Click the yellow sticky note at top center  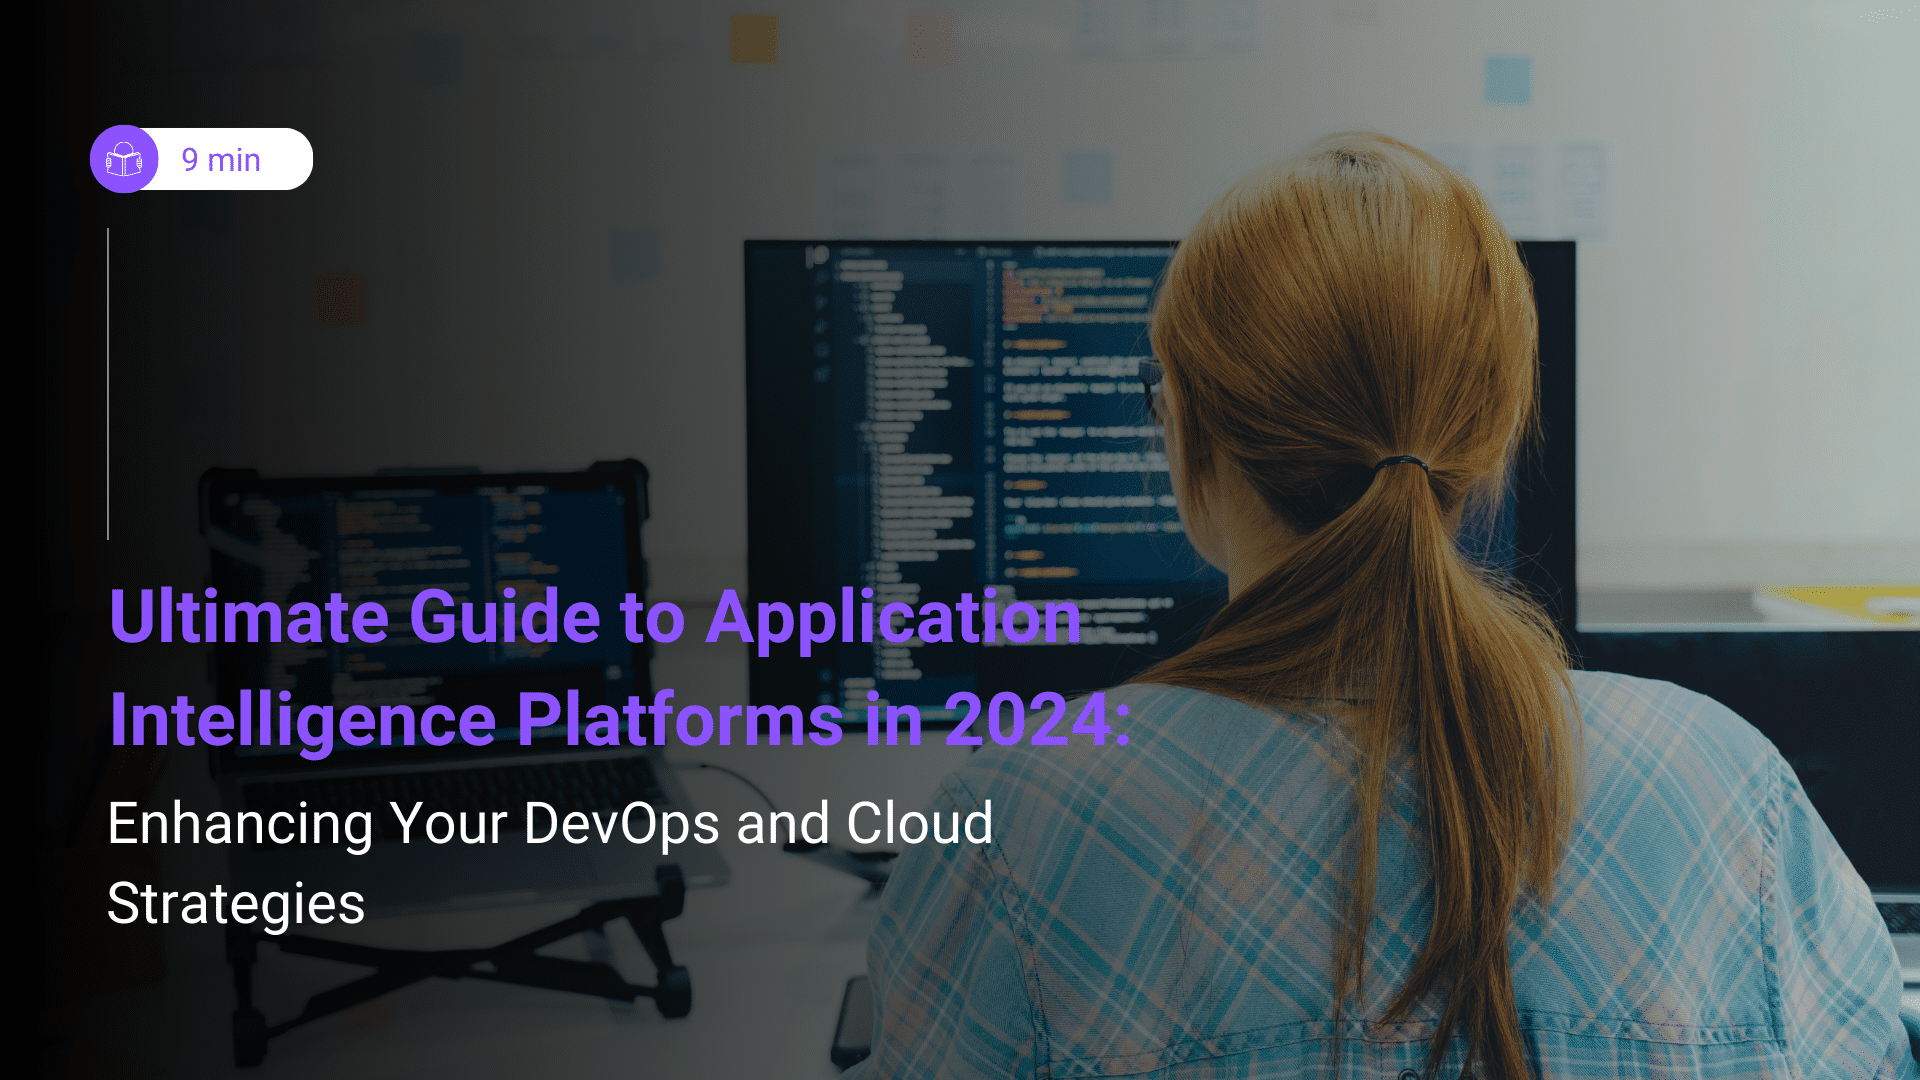coord(753,40)
